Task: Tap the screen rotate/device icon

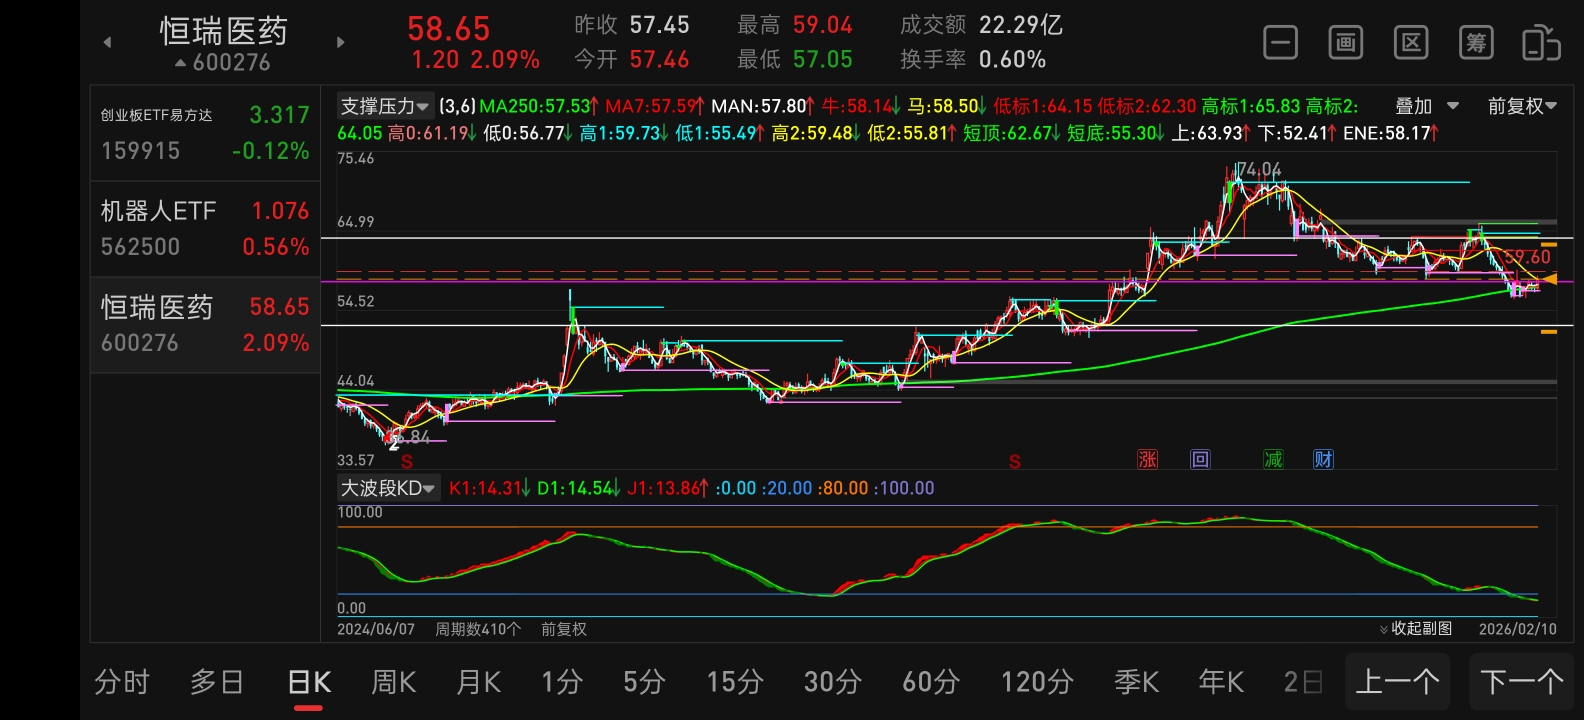Action: [1541, 43]
